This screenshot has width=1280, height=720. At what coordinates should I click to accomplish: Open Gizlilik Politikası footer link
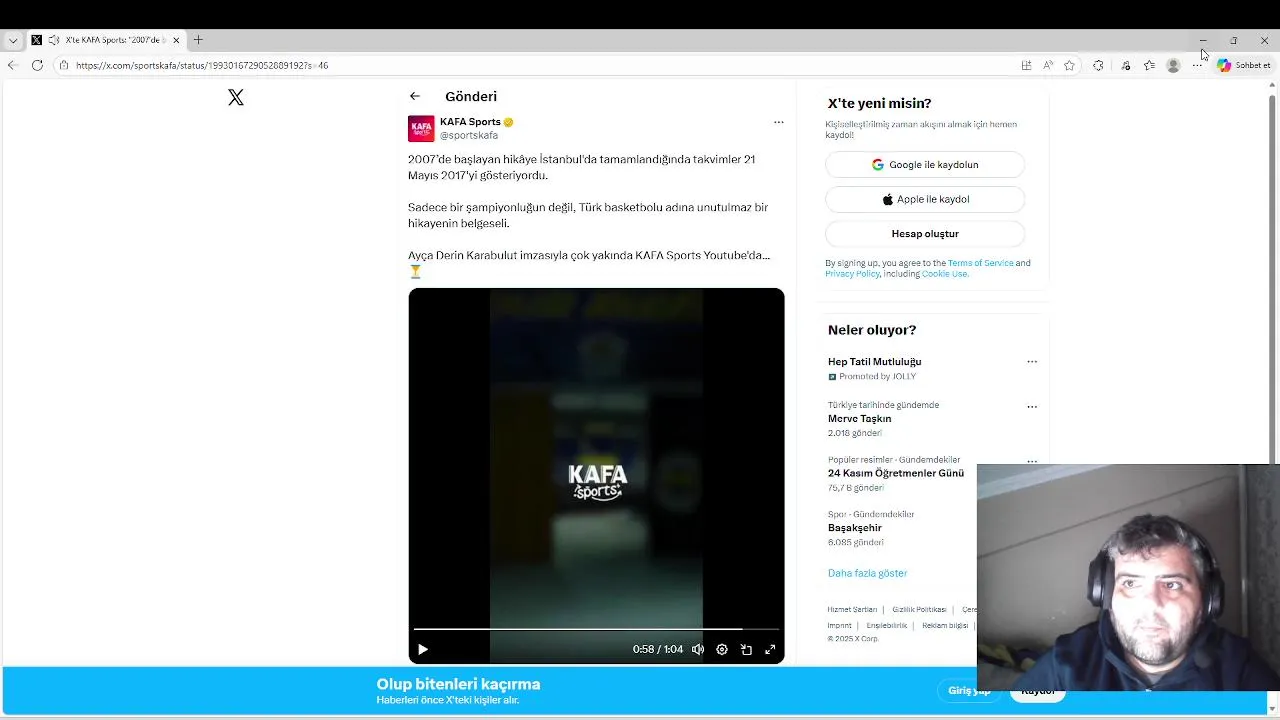pos(919,609)
